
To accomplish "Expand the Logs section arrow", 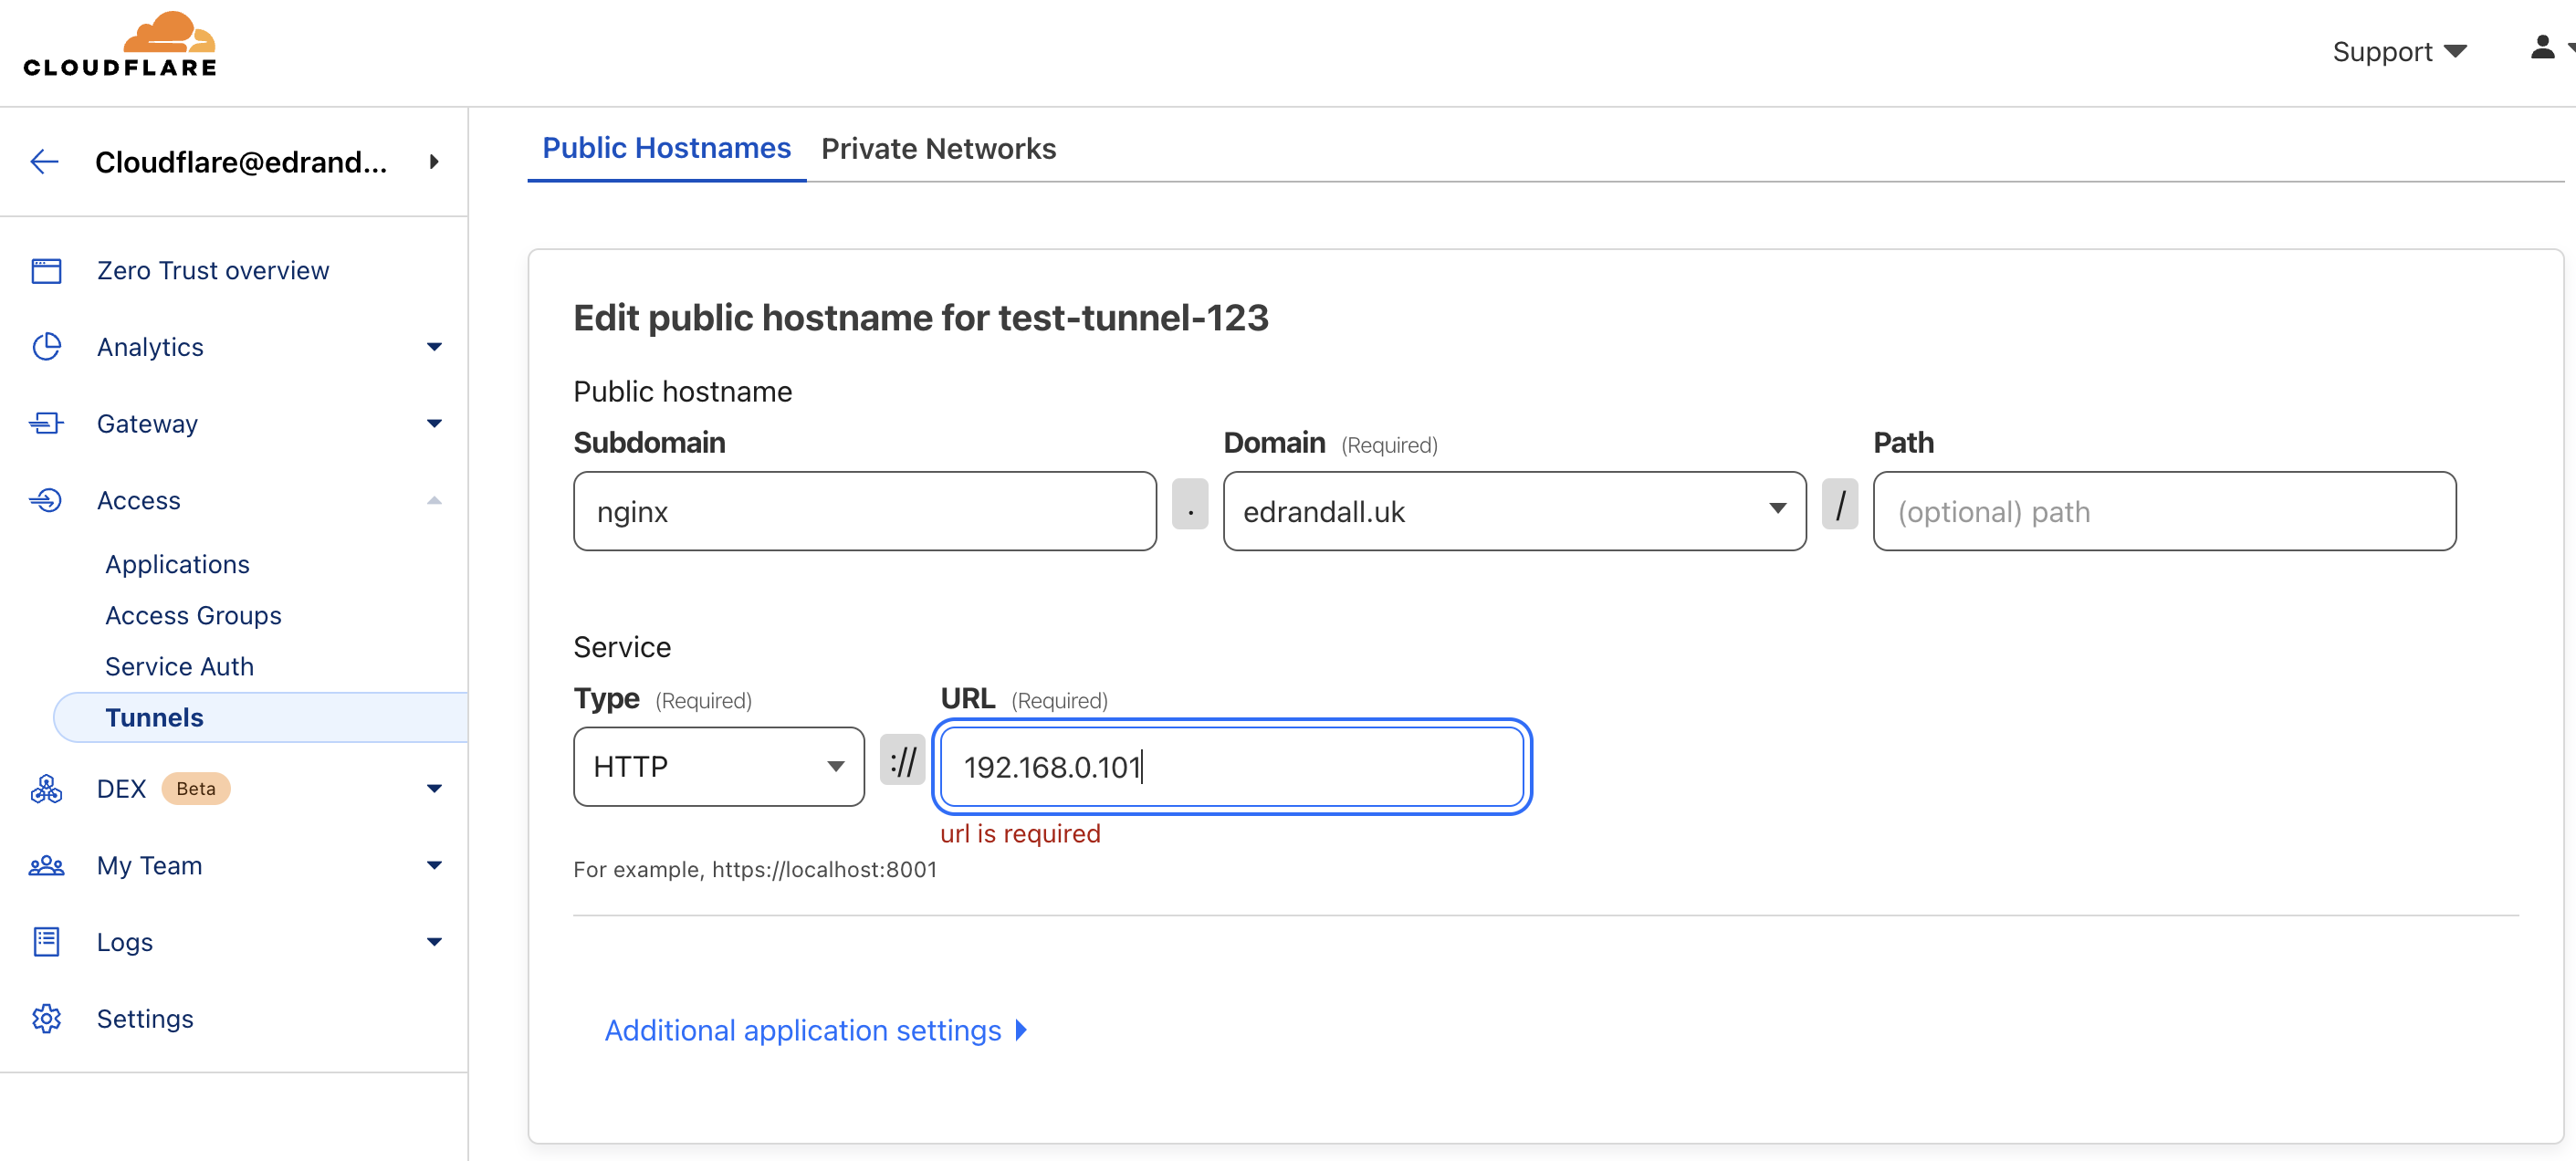I will (x=434, y=942).
